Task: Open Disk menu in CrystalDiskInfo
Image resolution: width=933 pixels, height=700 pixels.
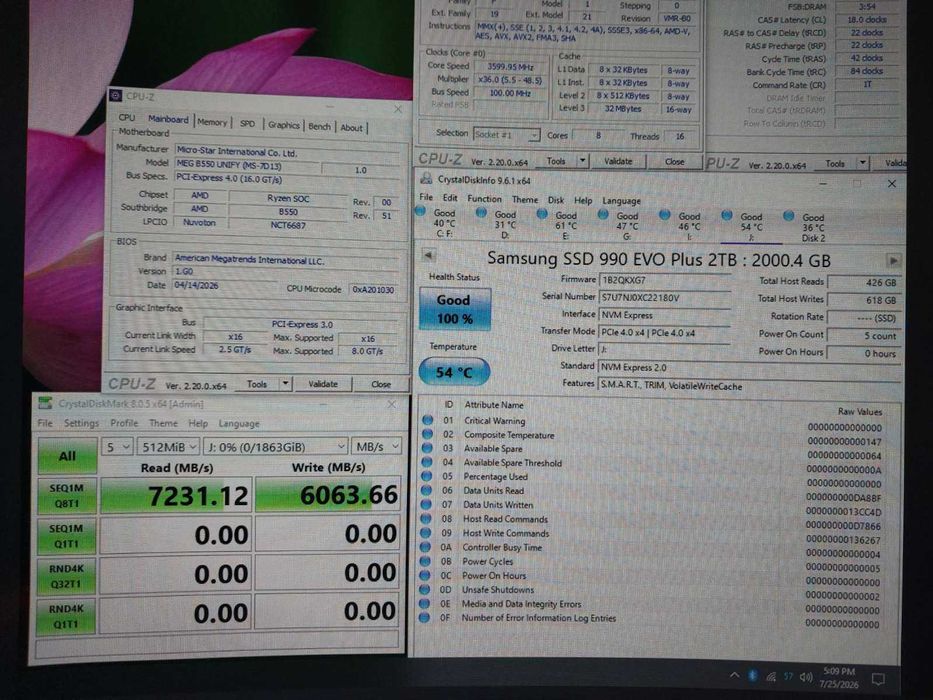Action: click(556, 200)
